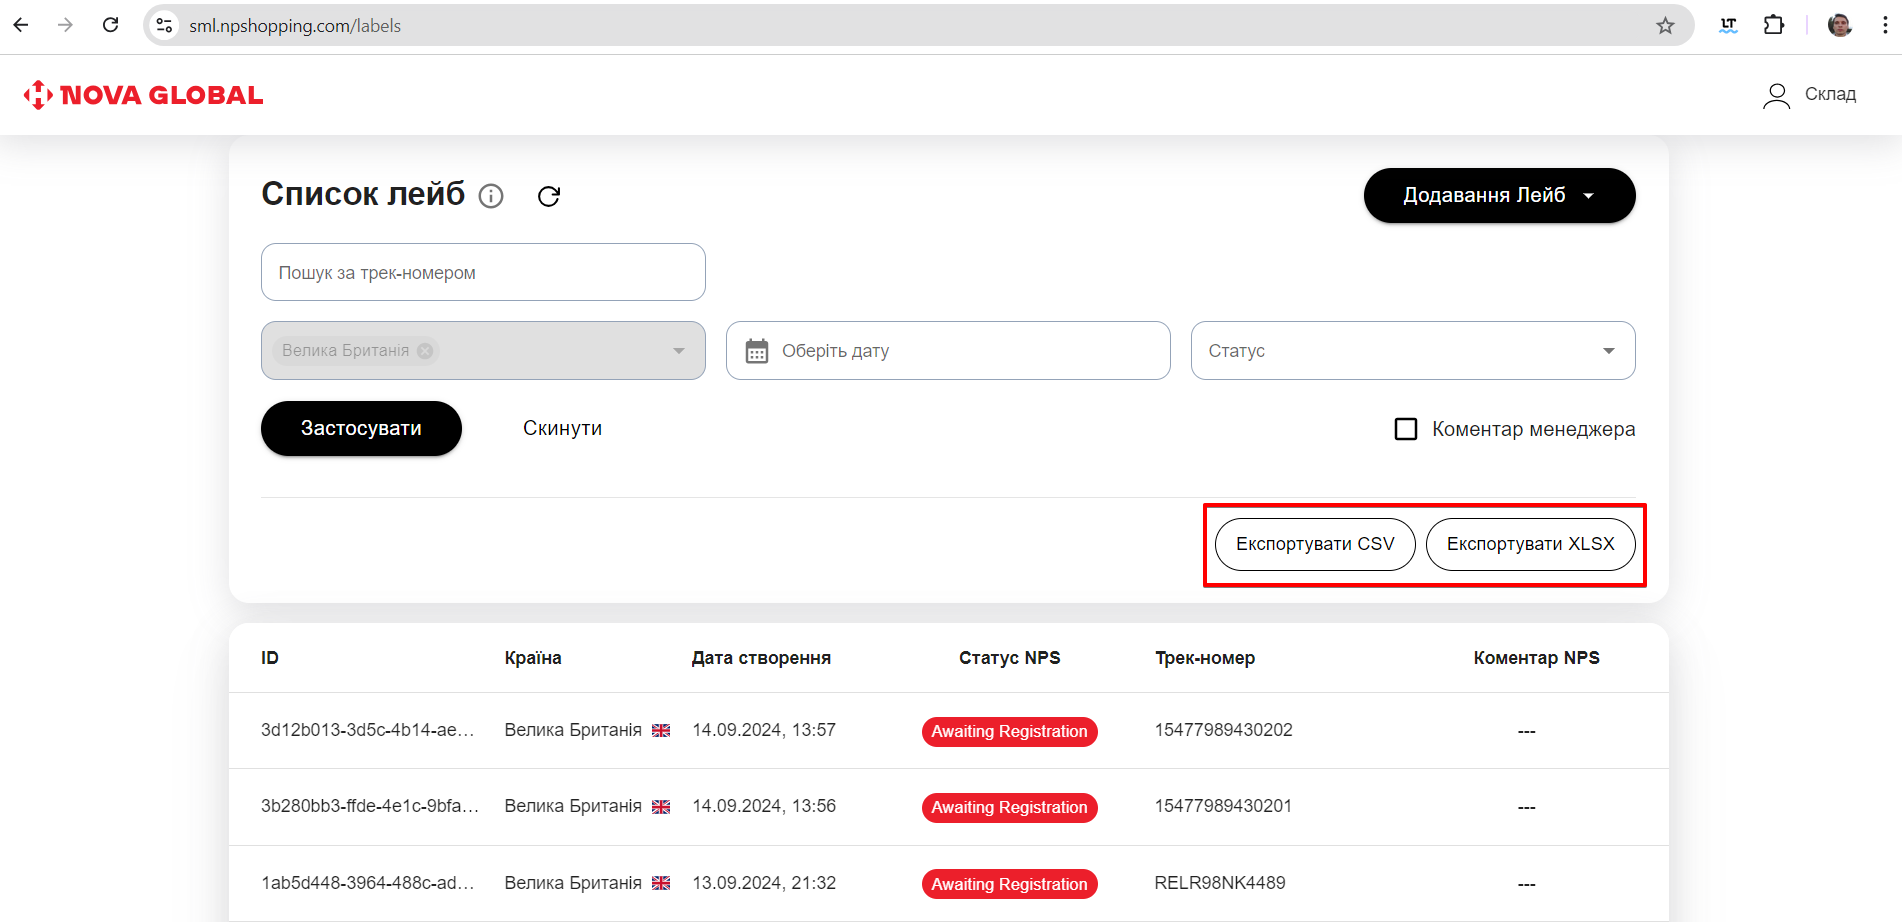Image resolution: width=1902 pixels, height=922 pixels.
Task: Click UK flag in 15477989430201 row
Action: 661,807
